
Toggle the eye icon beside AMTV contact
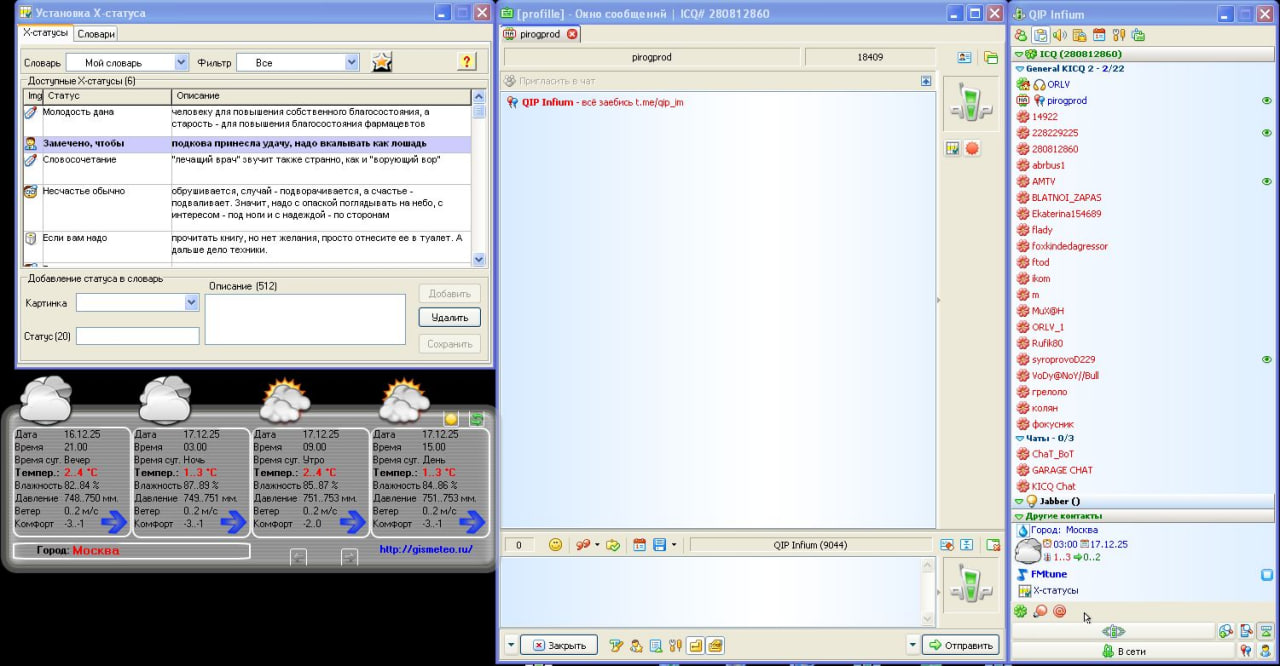(x=1266, y=182)
